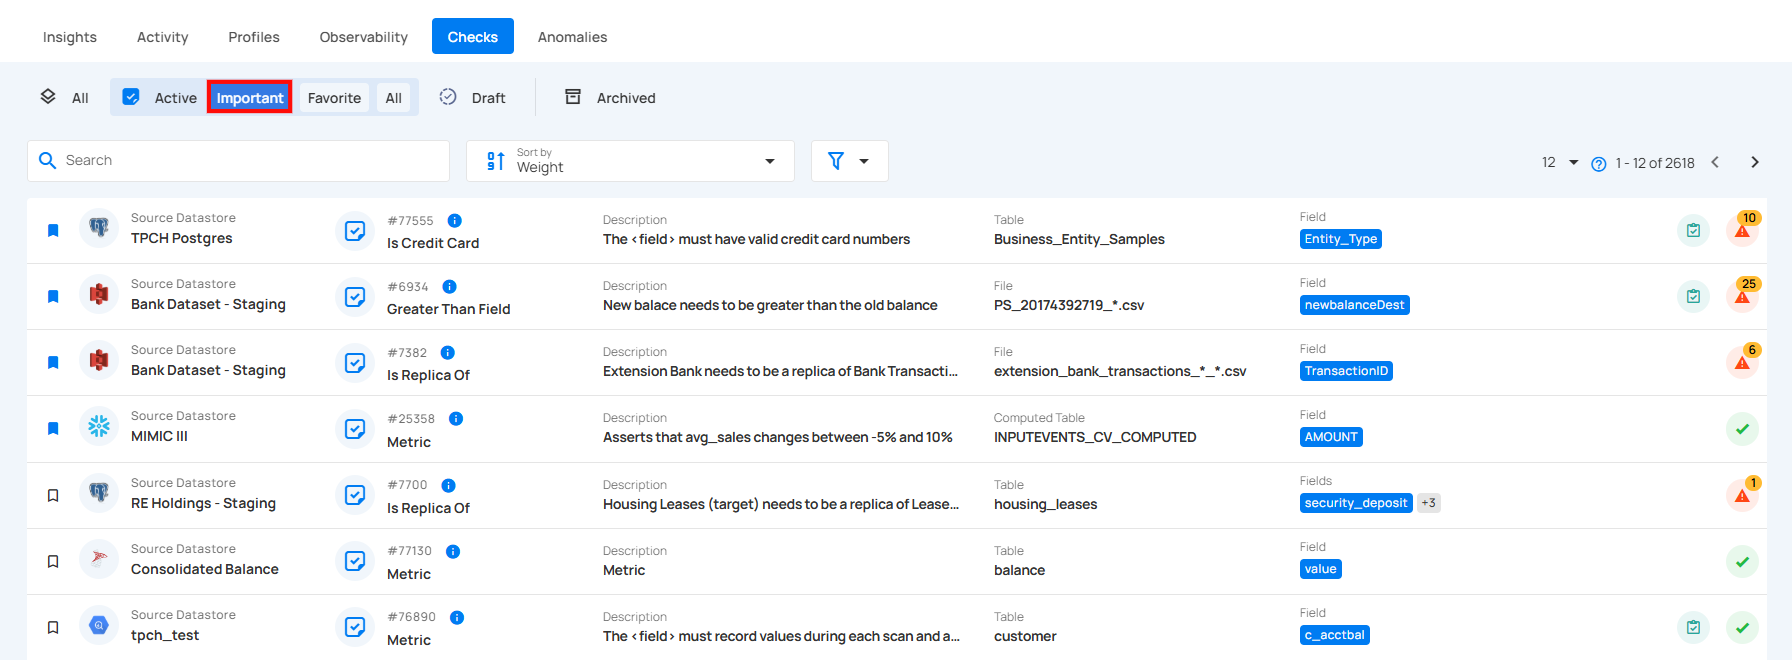Image resolution: width=1792 pixels, height=660 pixels.
Task: Click green checkmark in INPUTEVENTS_CV_COMPUTED row
Action: click(x=1742, y=429)
